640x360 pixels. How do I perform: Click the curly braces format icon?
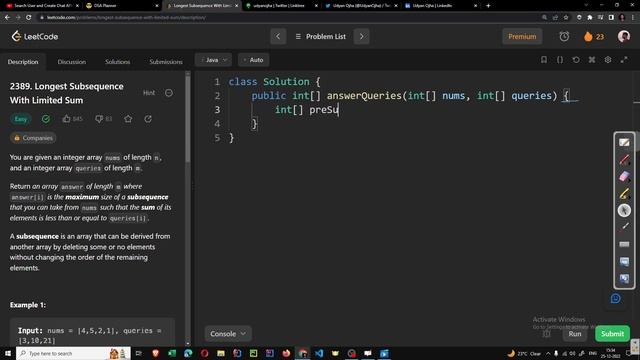(x=560, y=60)
